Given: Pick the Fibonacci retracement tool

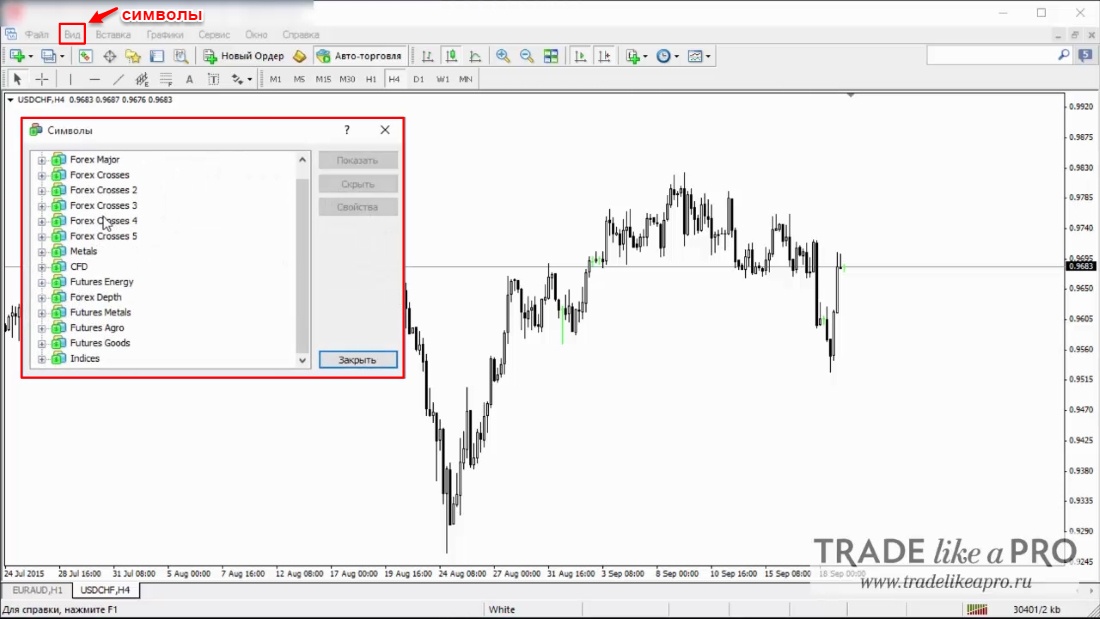Looking at the screenshot, I should [x=166, y=79].
